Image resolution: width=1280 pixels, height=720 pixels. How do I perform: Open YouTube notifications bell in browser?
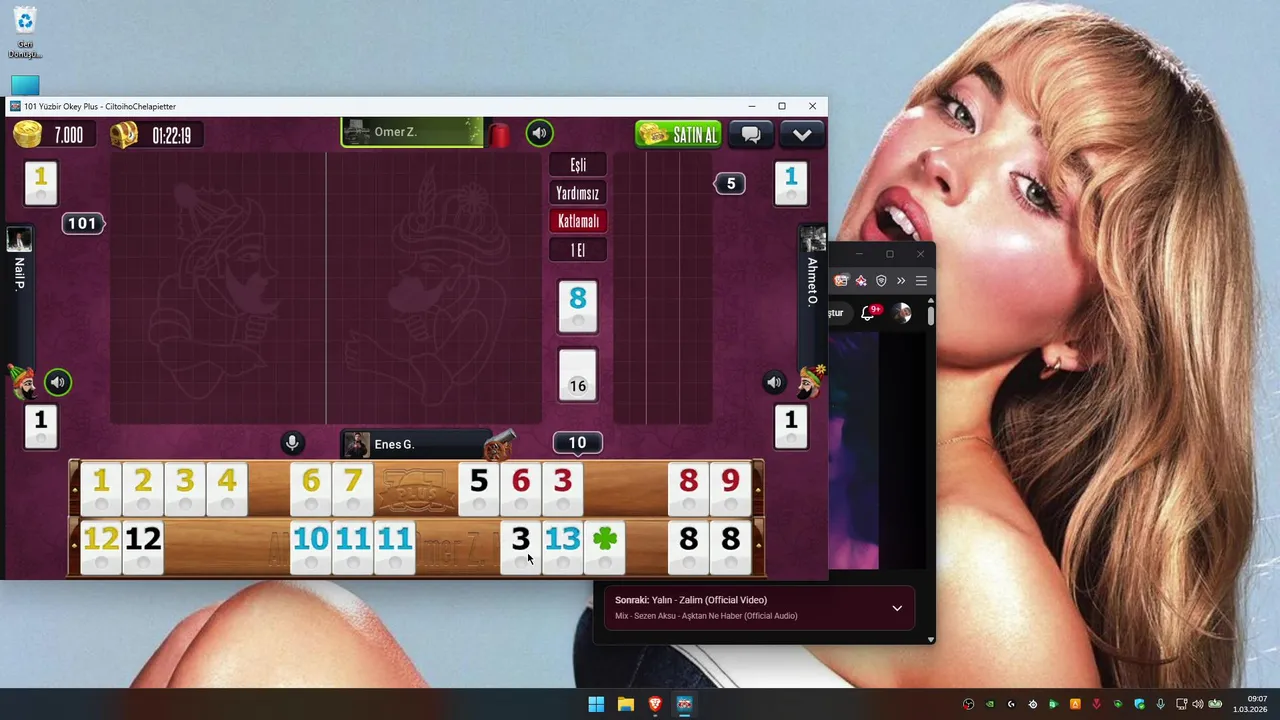[869, 312]
